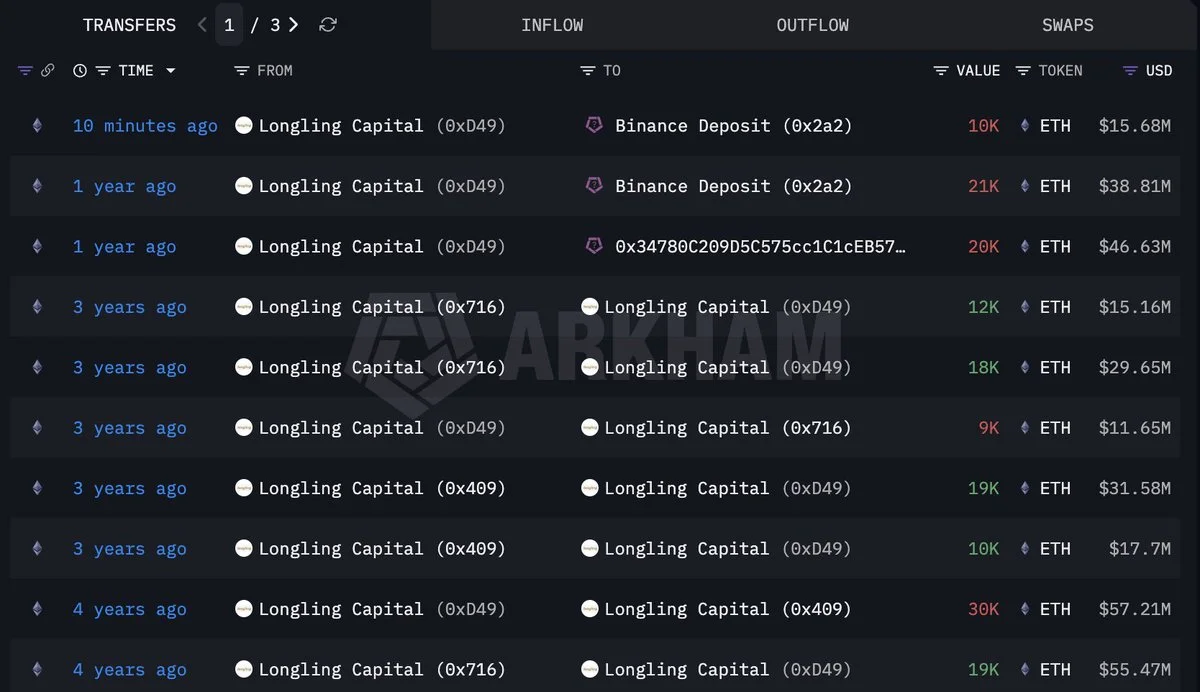Go to next transfers page arrow
1200x692 pixels.
click(x=293, y=25)
